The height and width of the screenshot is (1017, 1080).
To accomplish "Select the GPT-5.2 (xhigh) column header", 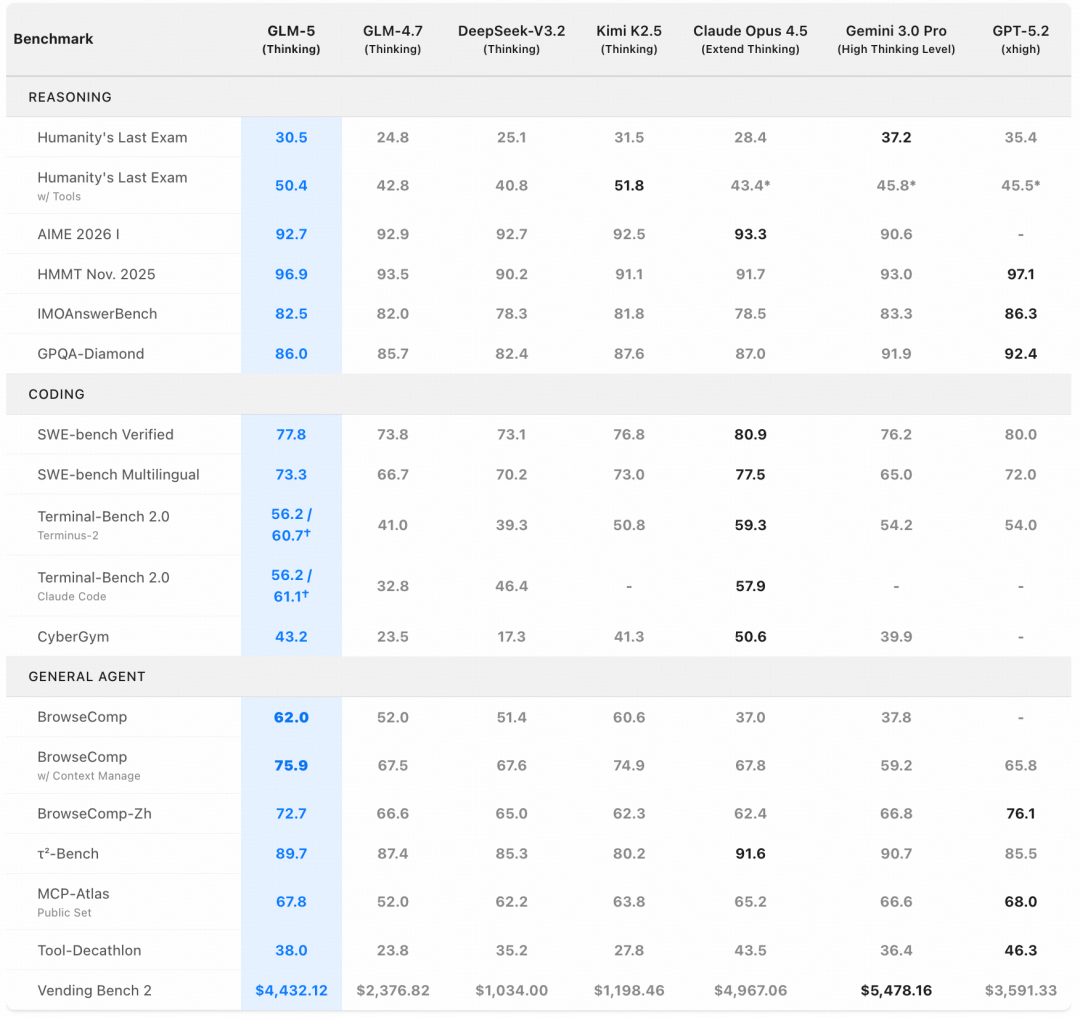I will tap(1020, 39).
